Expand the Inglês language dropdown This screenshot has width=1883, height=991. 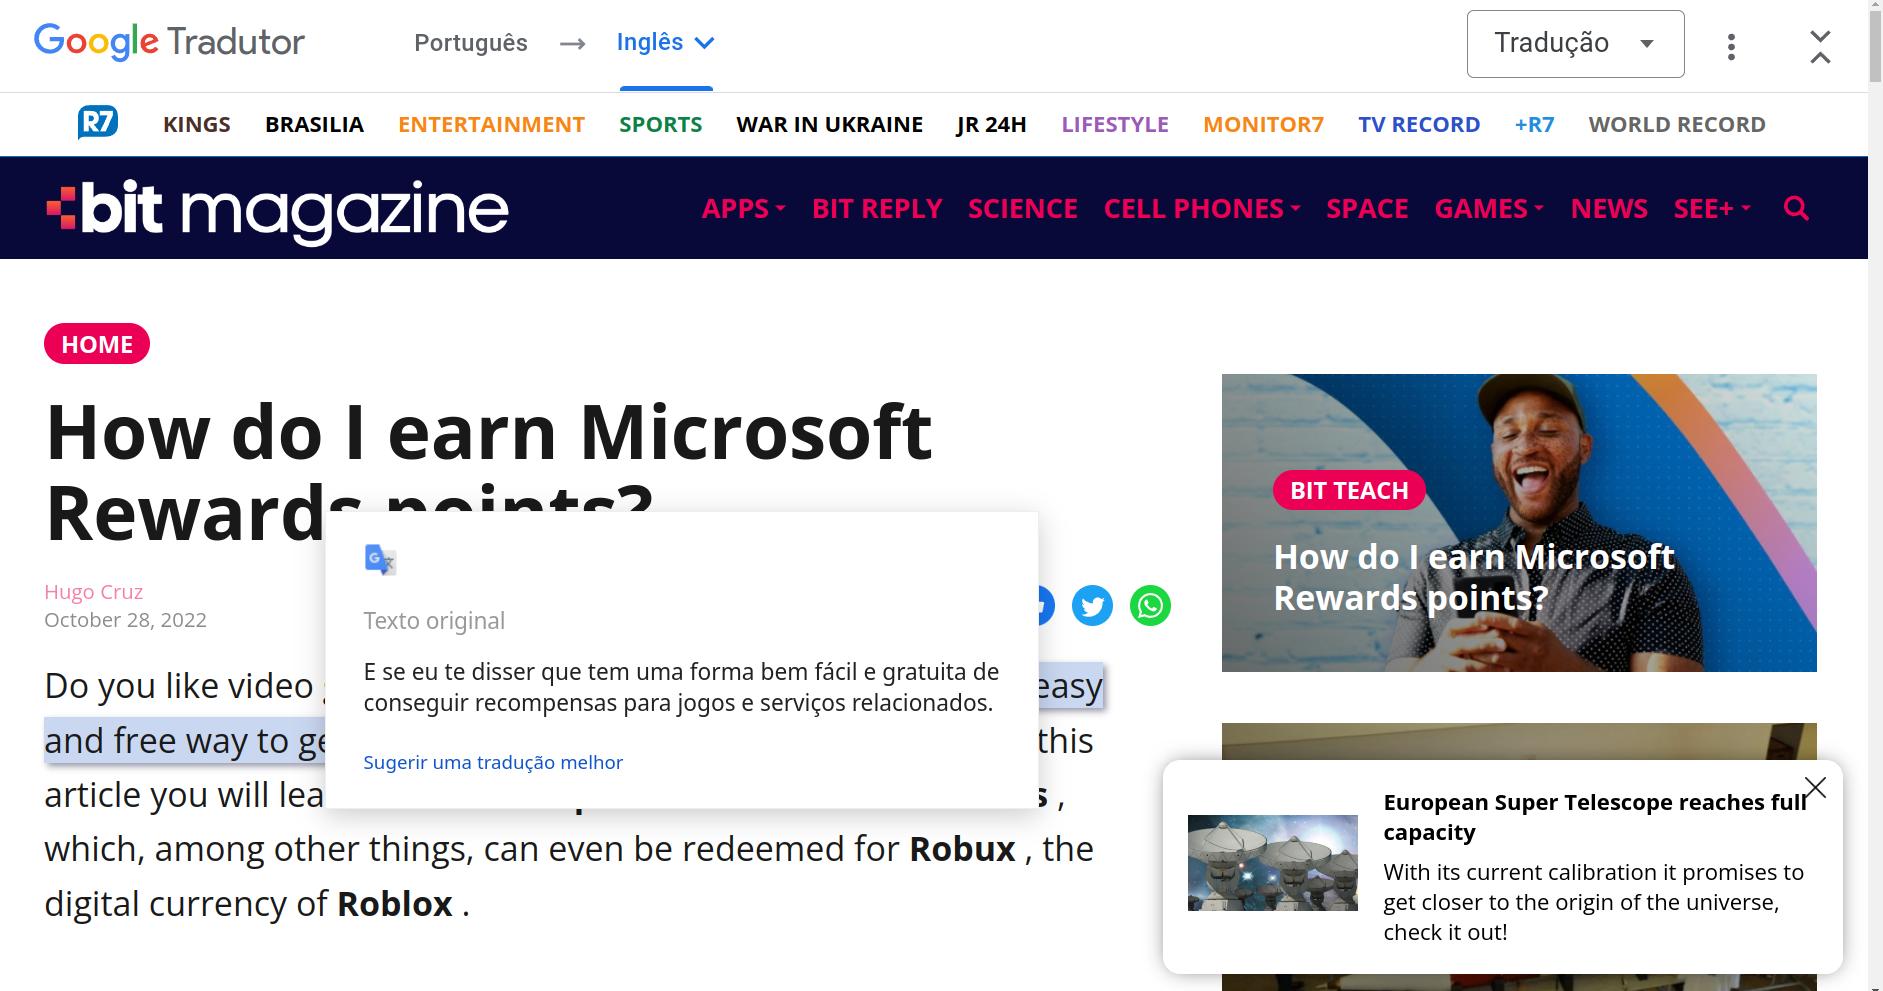[666, 42]
